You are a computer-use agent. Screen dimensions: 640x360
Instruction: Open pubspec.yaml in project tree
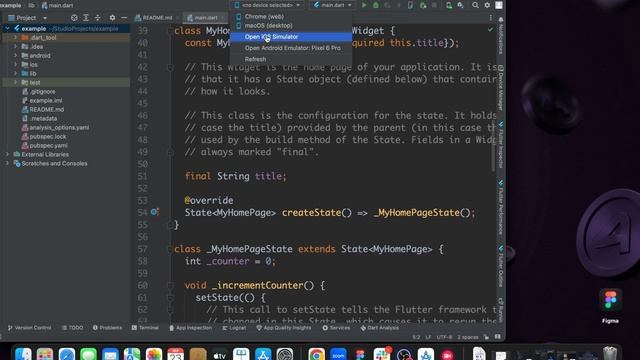pyautogui.click(x=48, y=145)
